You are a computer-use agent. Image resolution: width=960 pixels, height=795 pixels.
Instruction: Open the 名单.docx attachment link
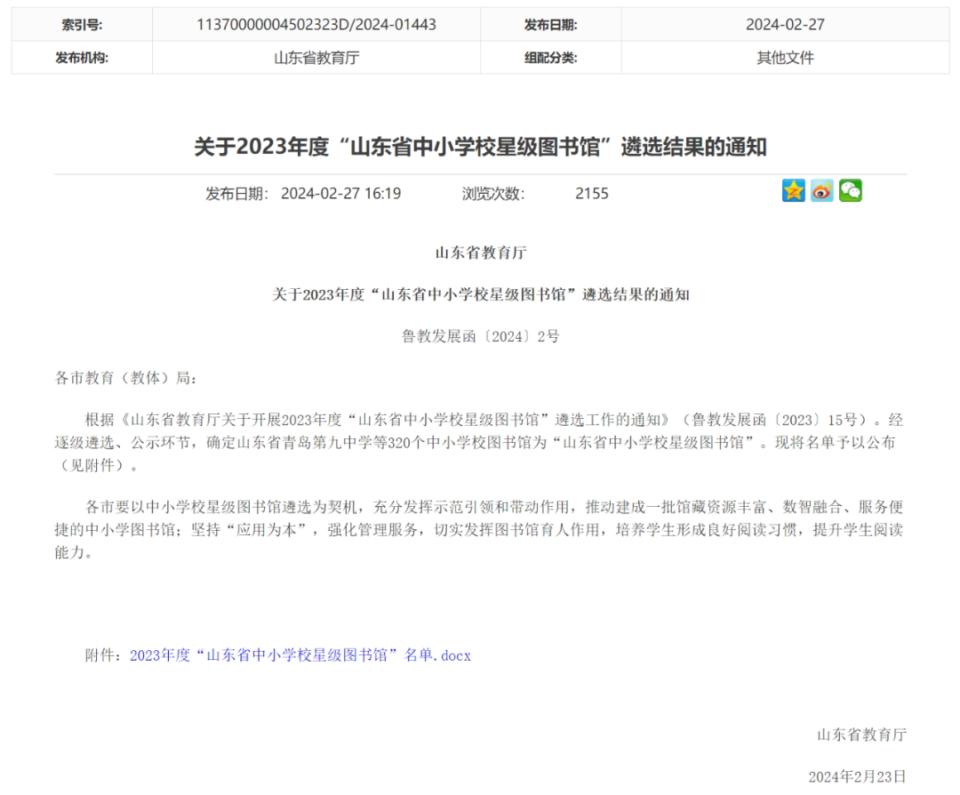[300, 655]
